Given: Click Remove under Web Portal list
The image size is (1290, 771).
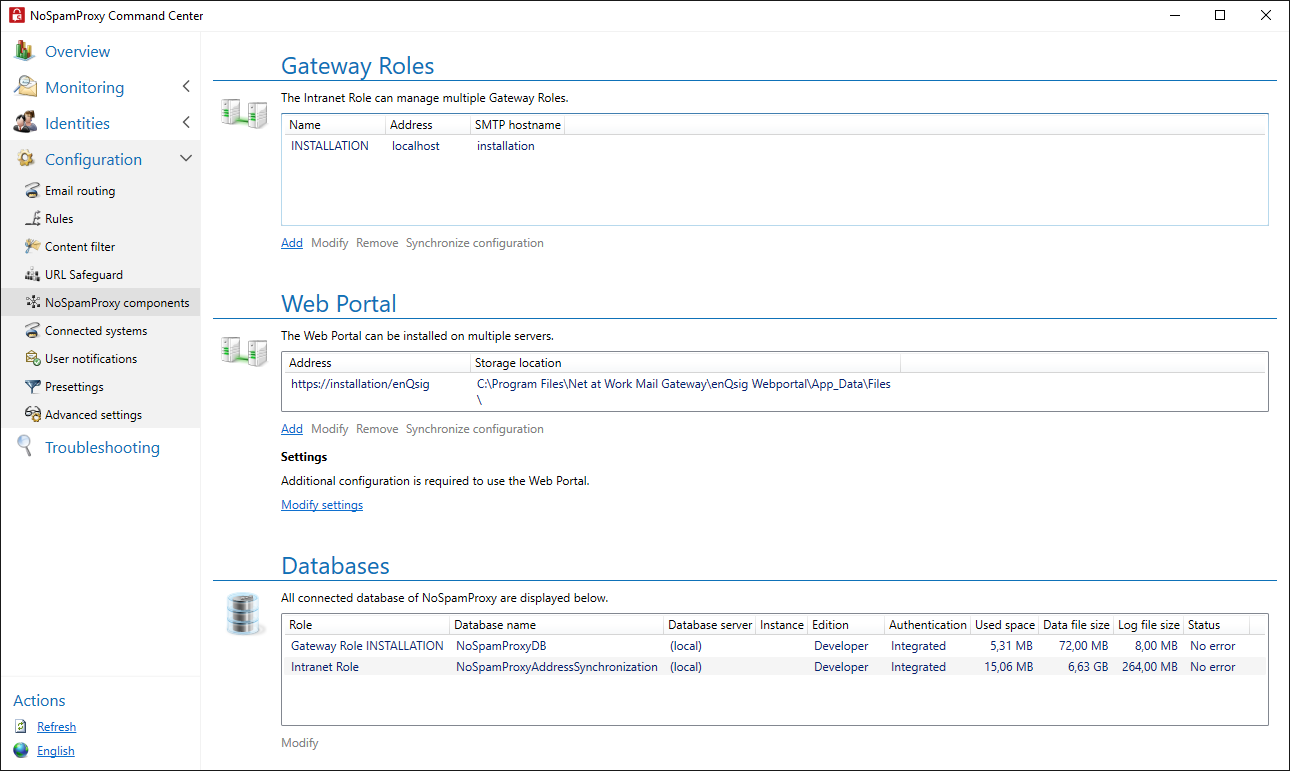Looking at the screenshot, I should coord(377,429).
